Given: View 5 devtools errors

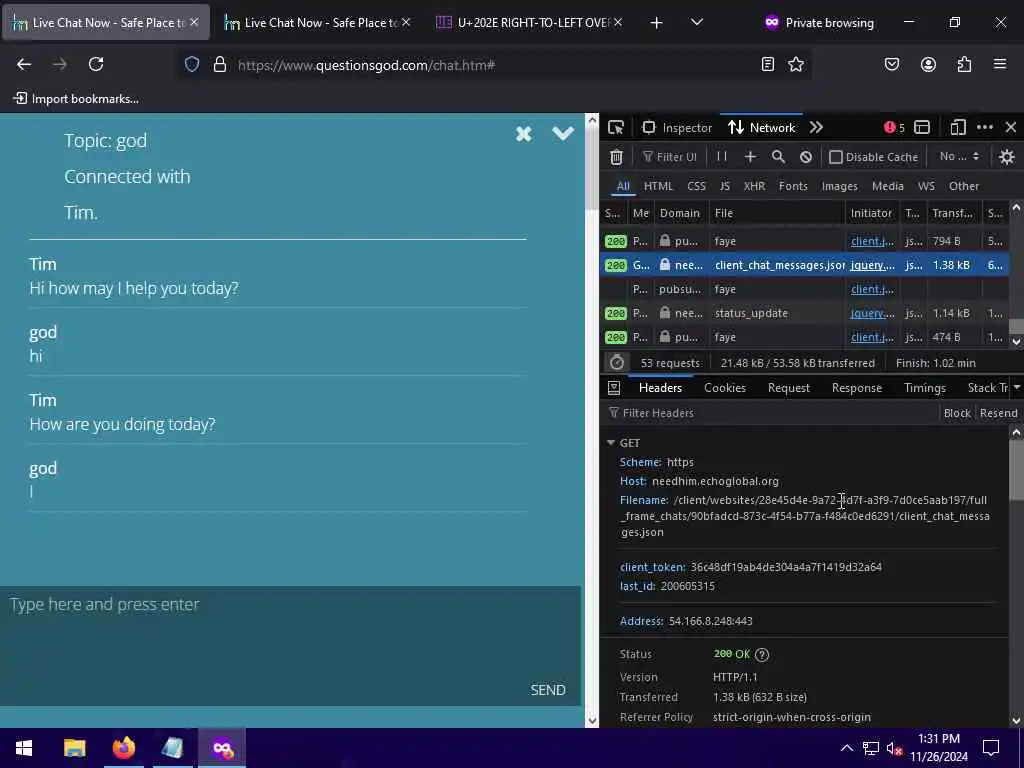Looking at the screenshot, I should (895, 127).
